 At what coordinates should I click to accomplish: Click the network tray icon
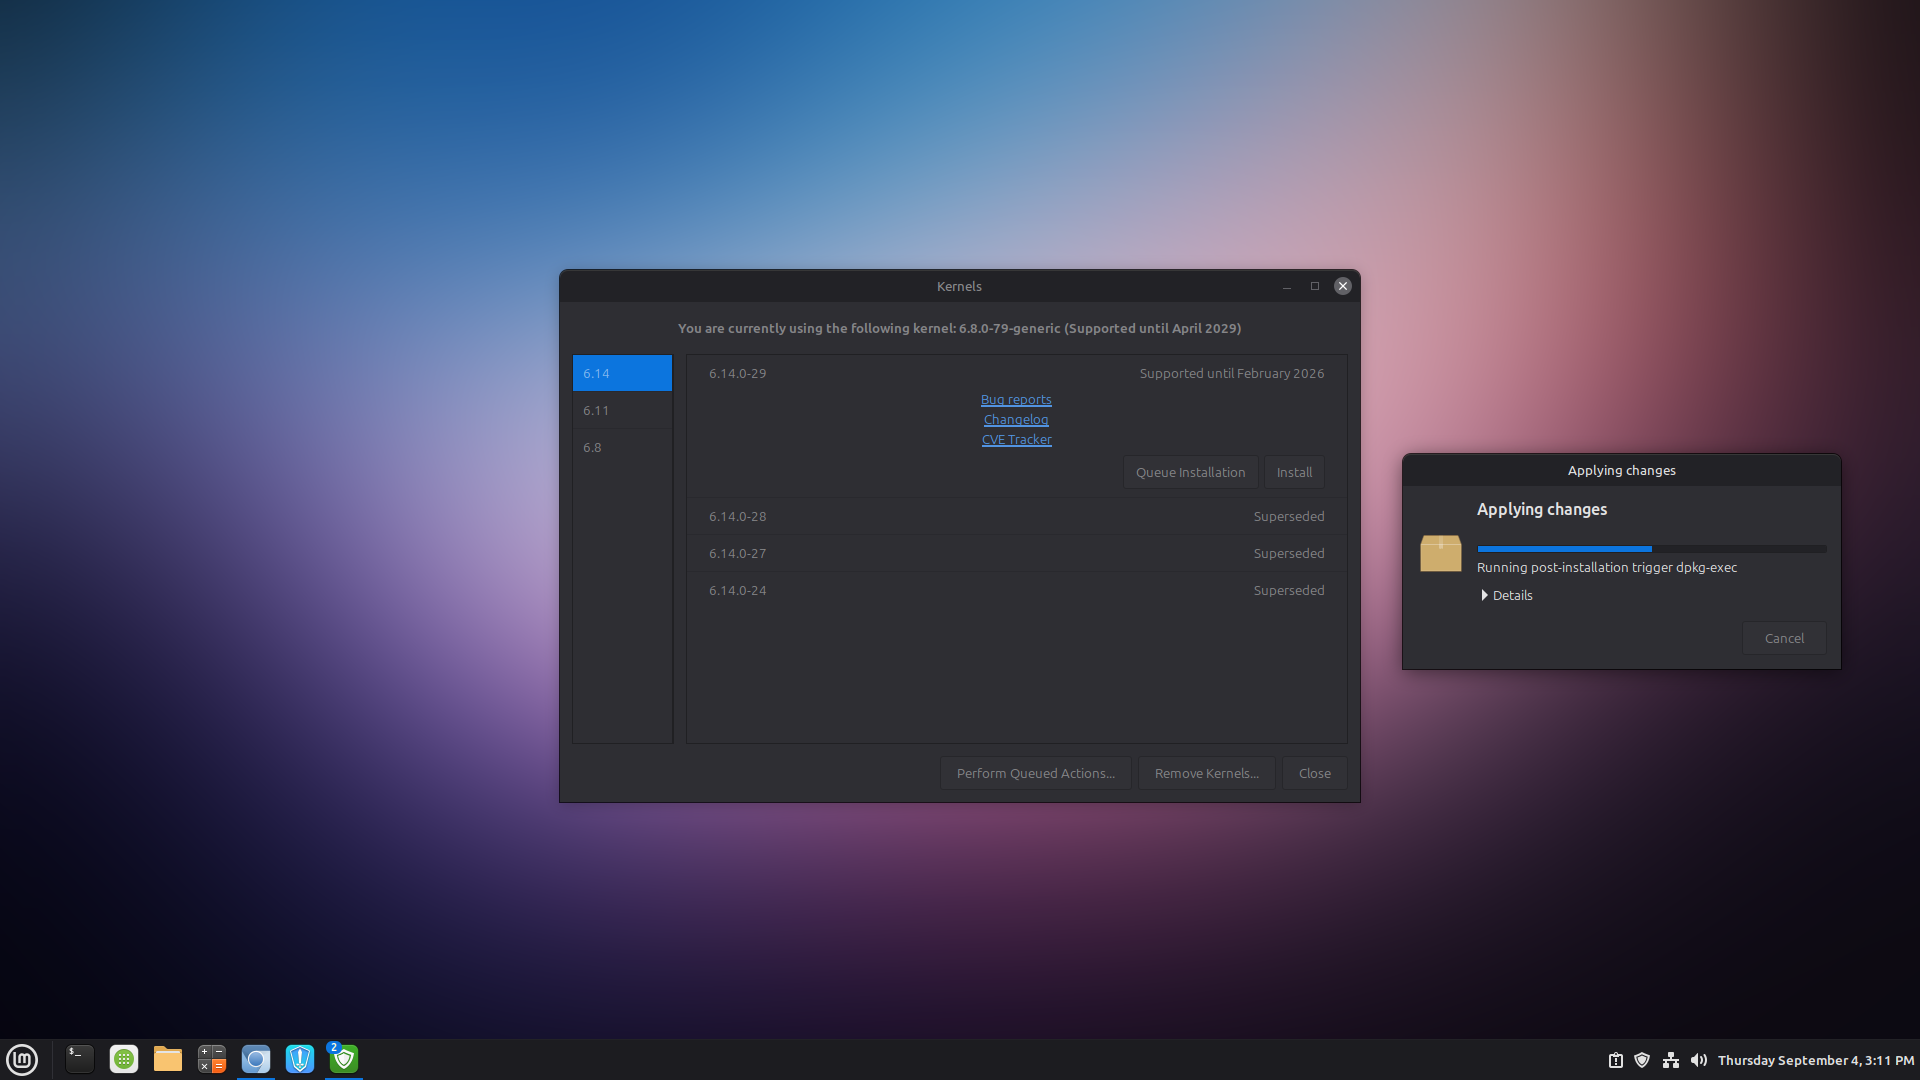pos(1670,1060)
